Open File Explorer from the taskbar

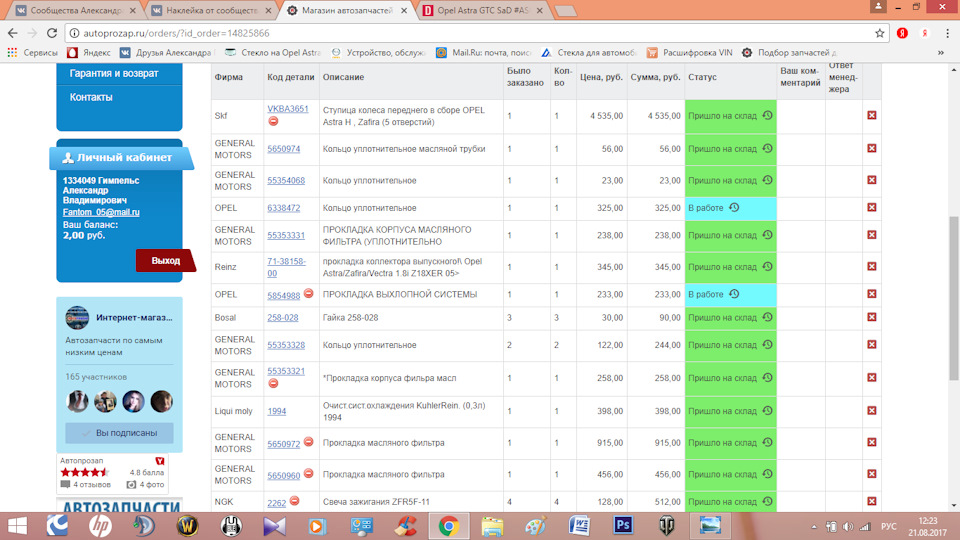(492, 525)
